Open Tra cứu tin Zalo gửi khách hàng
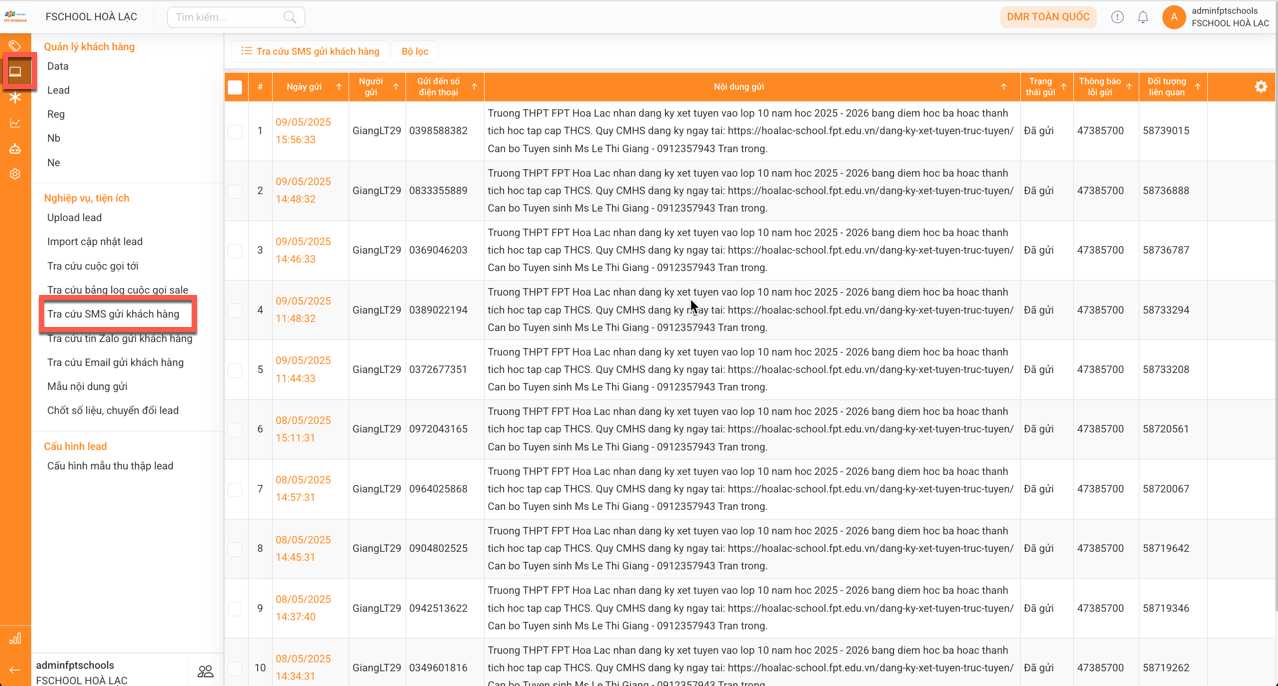Image resolution: width=1278 pixels, height=686 pixels. [120, 338]
